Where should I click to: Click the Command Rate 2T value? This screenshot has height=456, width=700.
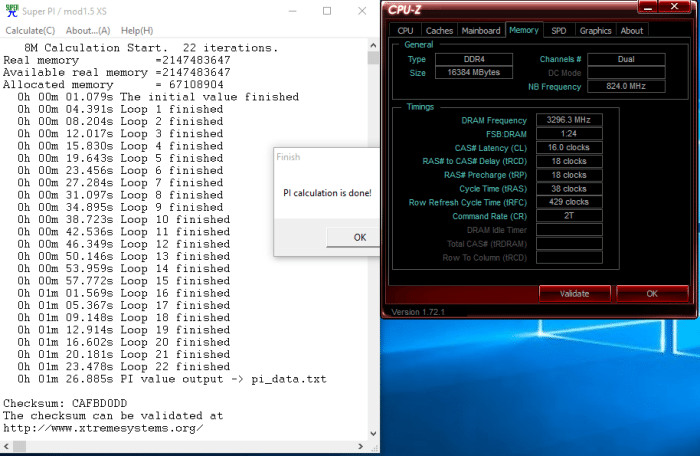(569, 216)
